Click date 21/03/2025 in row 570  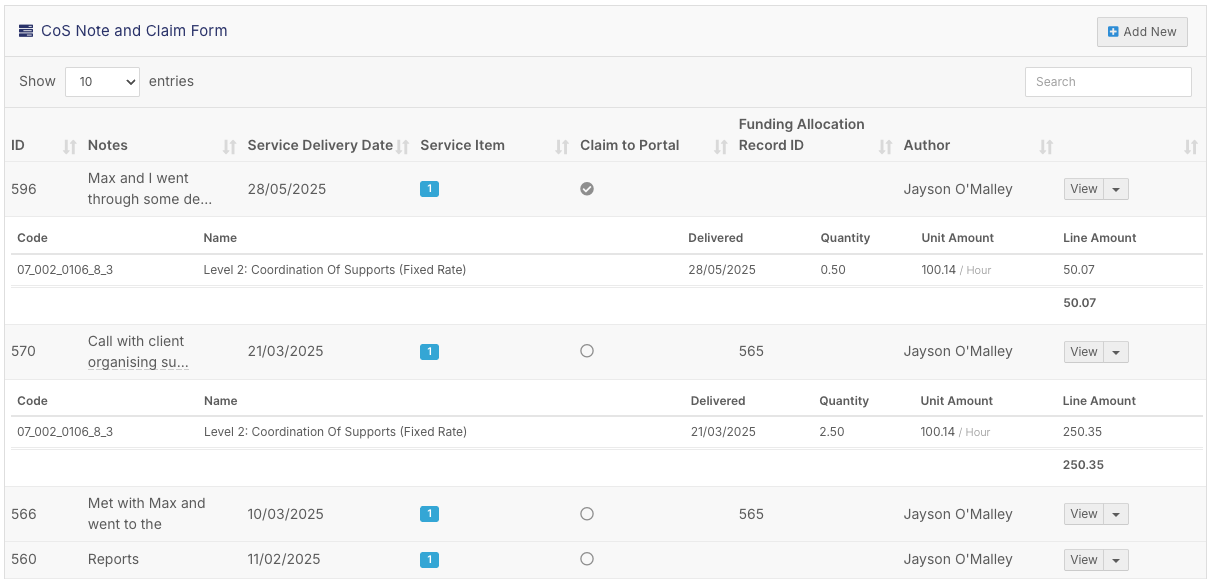(286, 351)
